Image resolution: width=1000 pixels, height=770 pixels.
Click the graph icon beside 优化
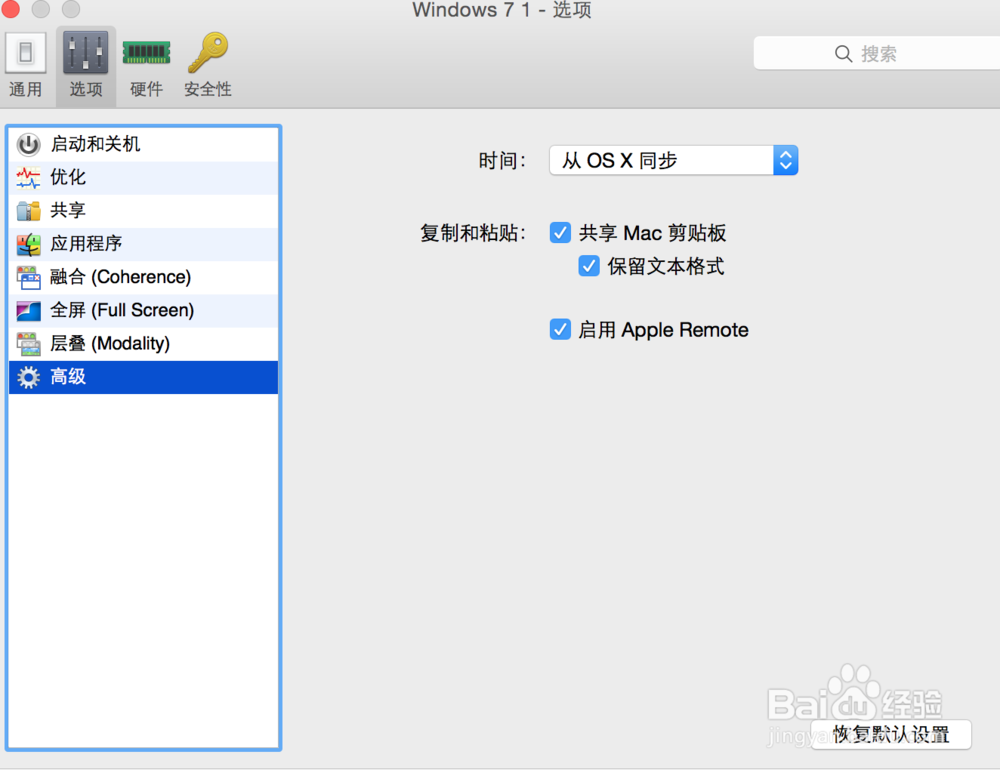[29, 178]
